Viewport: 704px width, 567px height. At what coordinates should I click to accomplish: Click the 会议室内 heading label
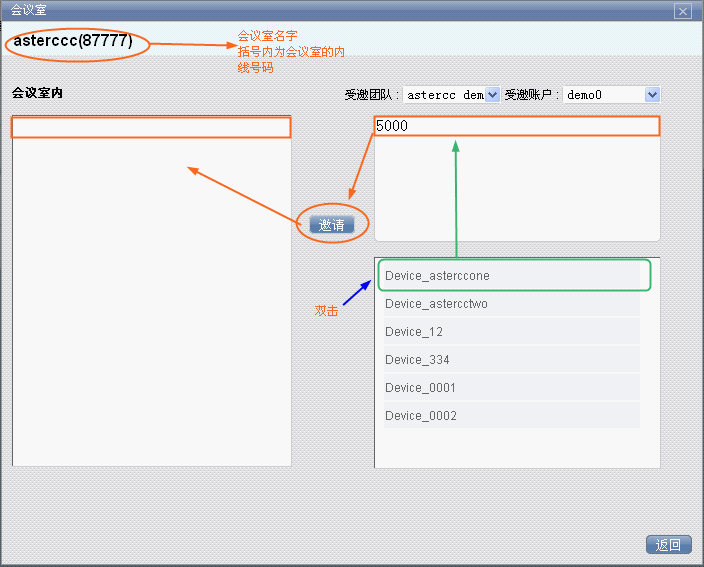click(x=37, y=93)
